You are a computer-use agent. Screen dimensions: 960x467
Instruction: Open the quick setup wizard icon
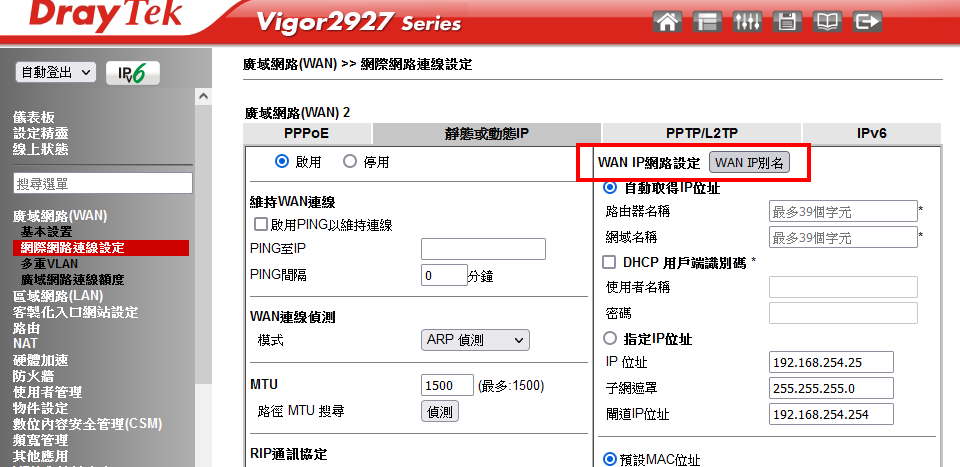pyautogui.click(x=708, y=22)
